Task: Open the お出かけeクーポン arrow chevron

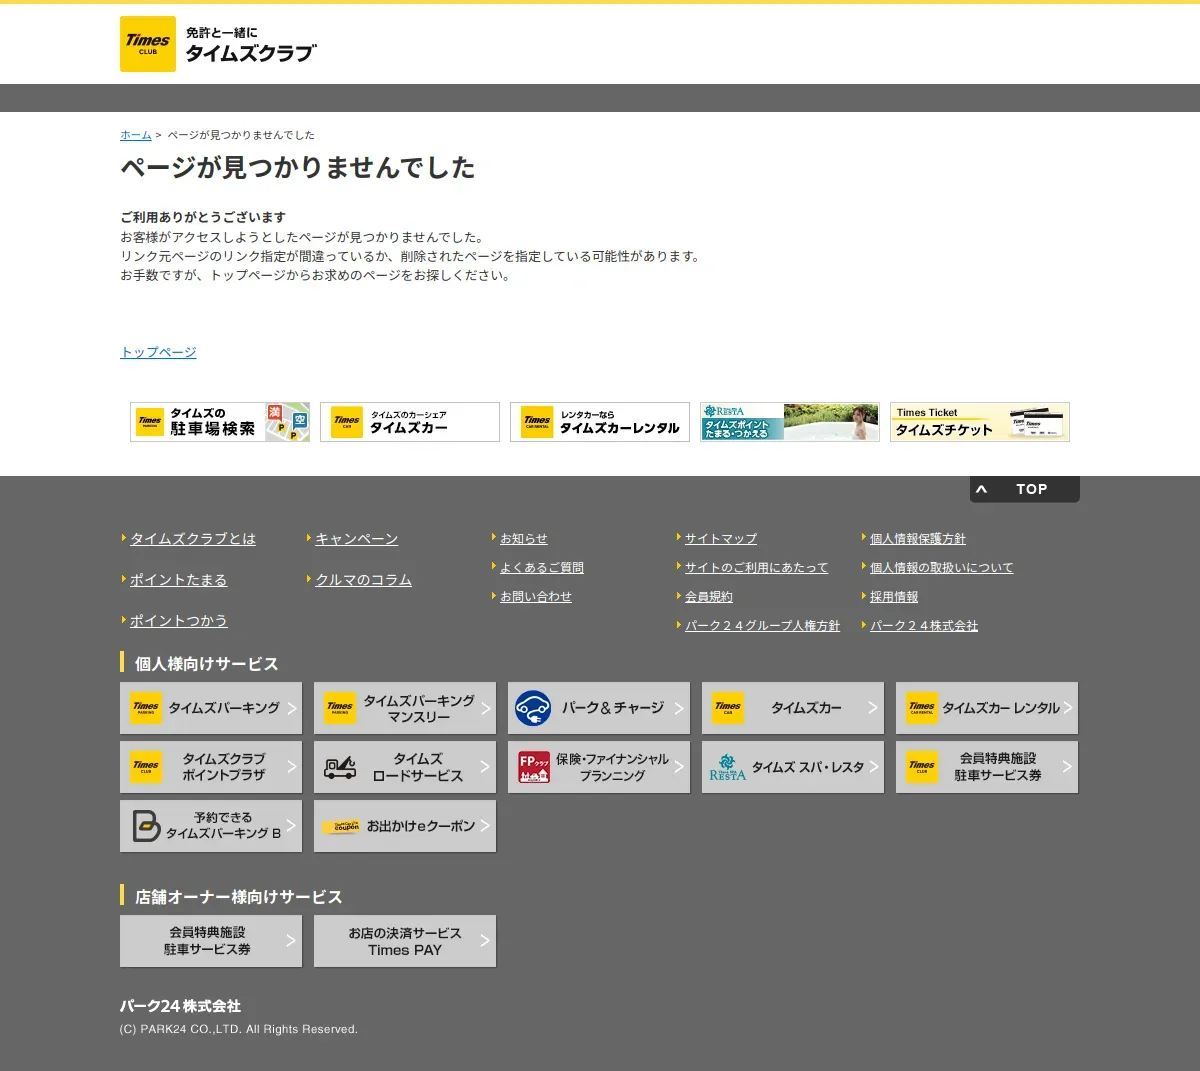Action: click(485, 826)
